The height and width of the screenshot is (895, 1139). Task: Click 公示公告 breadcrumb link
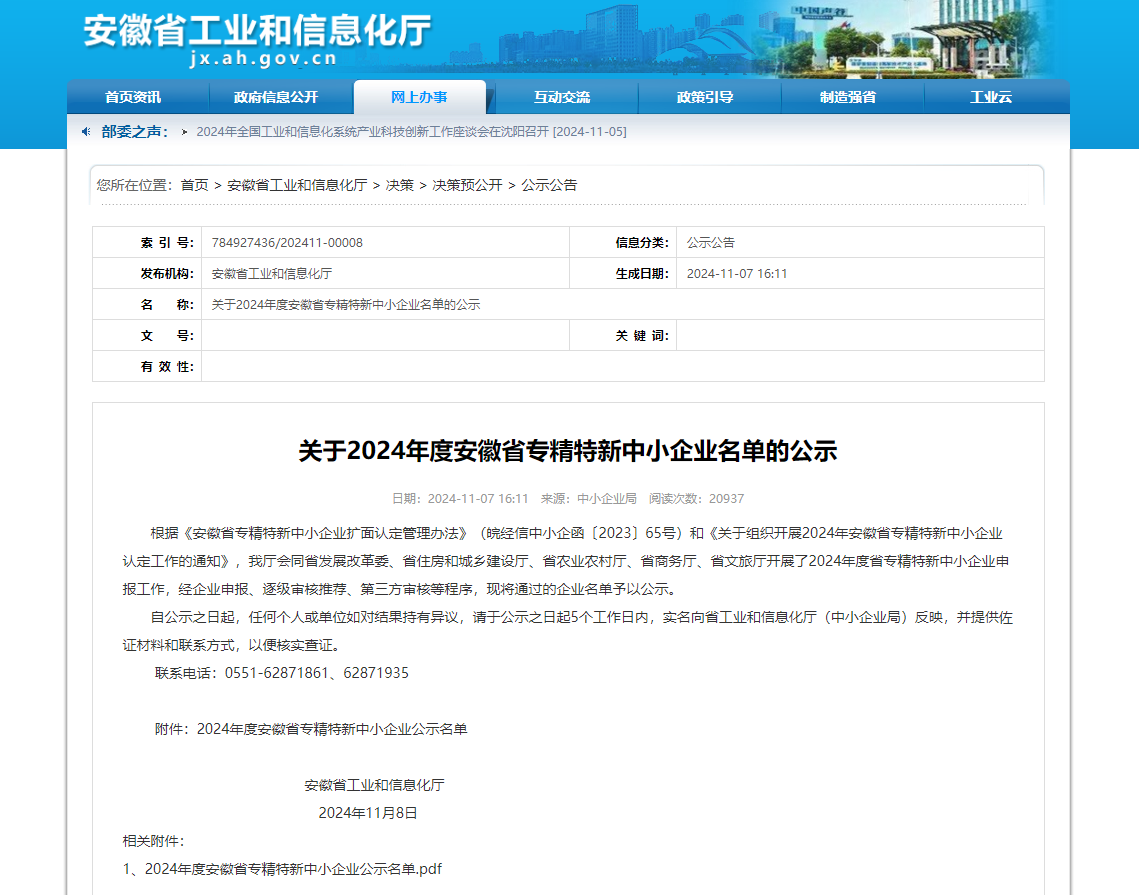(x=549, y=185)
